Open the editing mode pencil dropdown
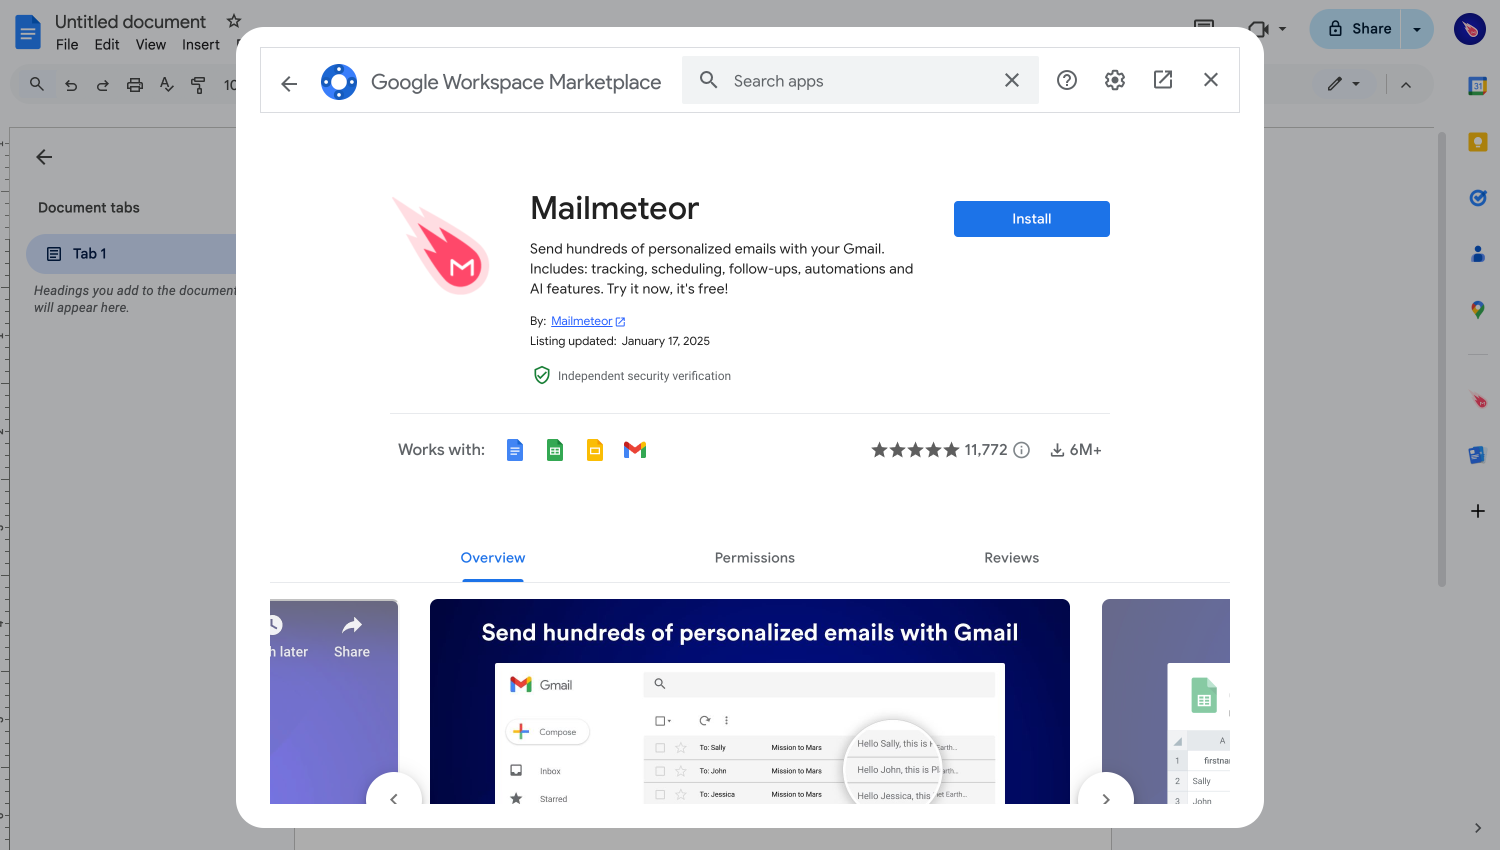1500x850 pixels. coord(1343,84)
